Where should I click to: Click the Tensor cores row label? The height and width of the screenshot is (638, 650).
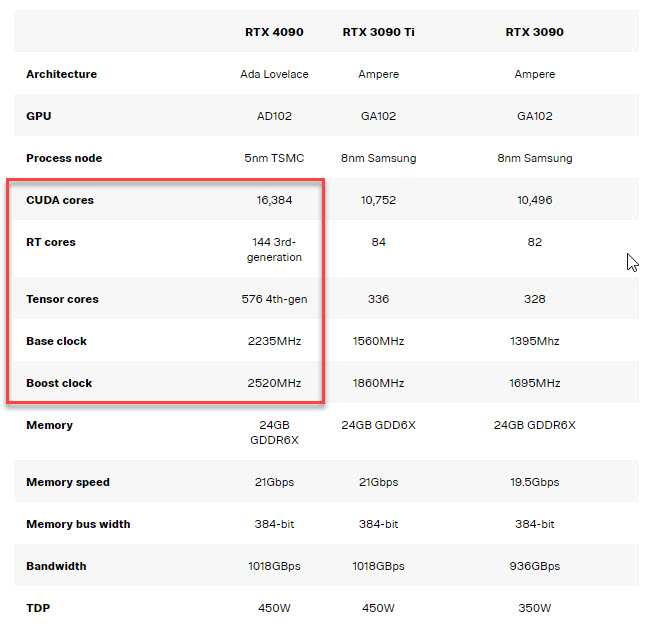(x=62, y=299)
